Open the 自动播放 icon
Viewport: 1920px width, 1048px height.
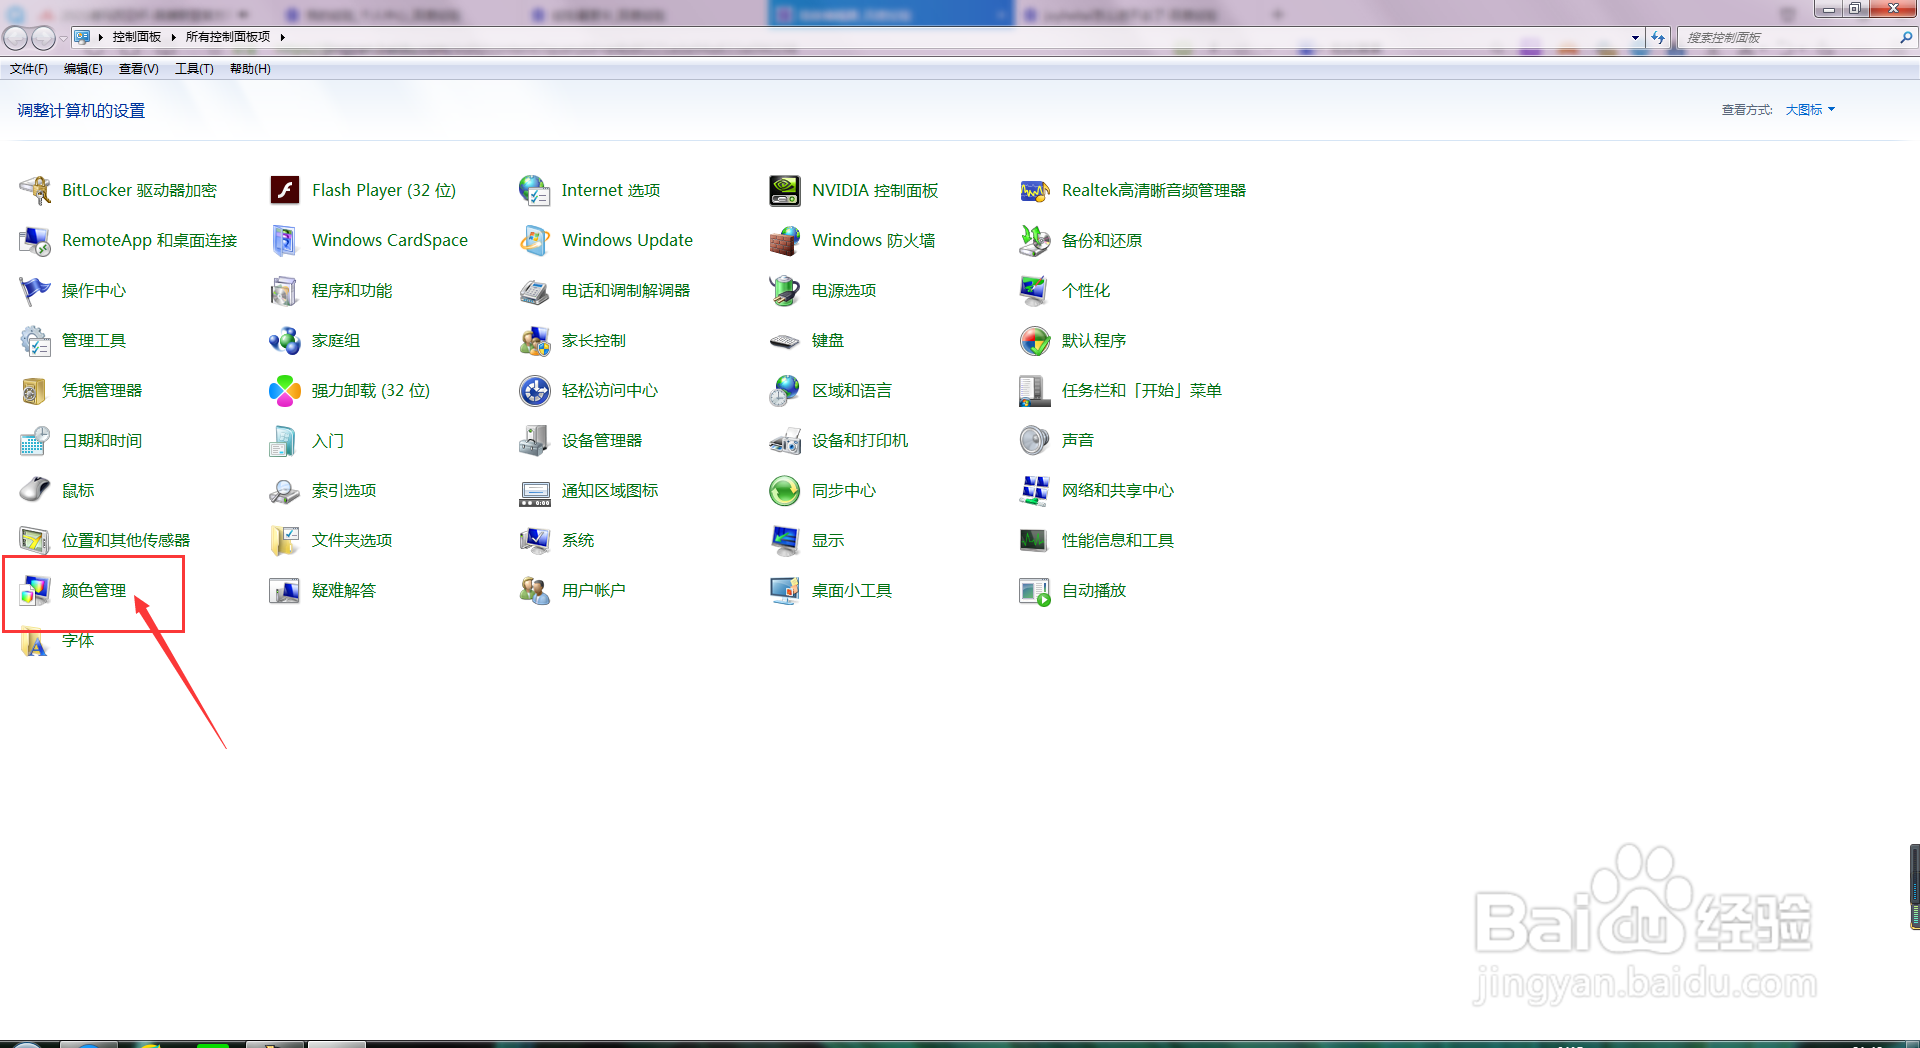[1035, 590]
